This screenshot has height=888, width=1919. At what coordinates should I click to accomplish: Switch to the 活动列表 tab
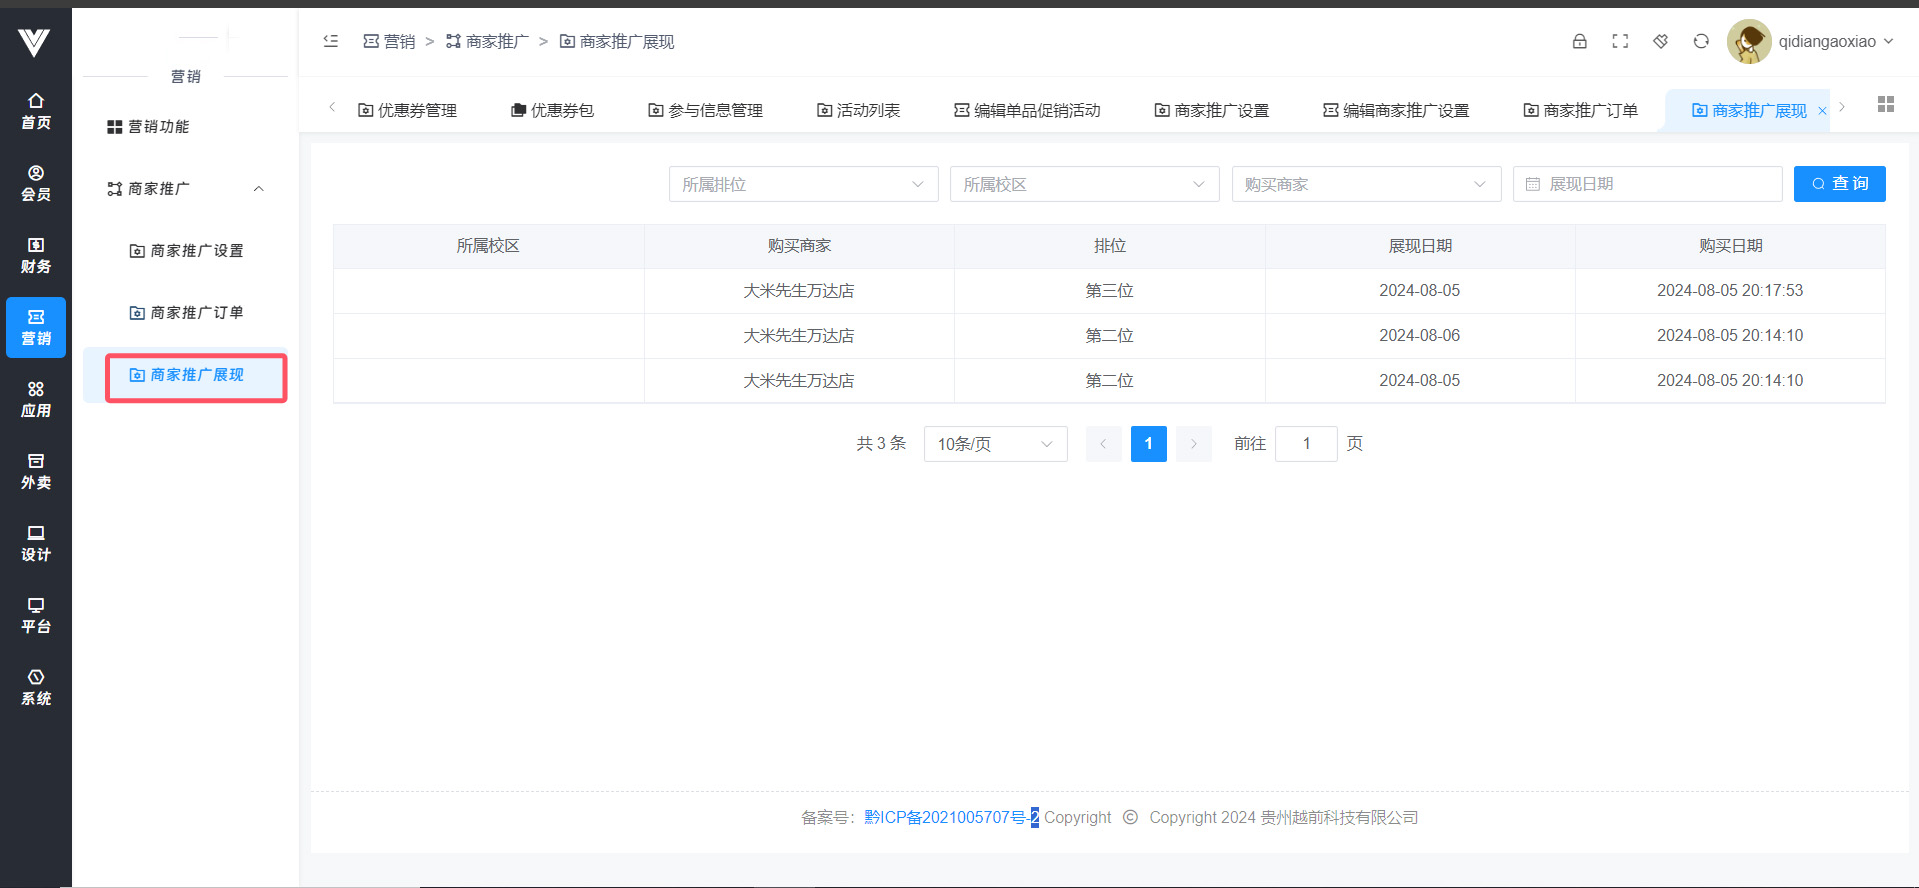click(x=858, y=110)
